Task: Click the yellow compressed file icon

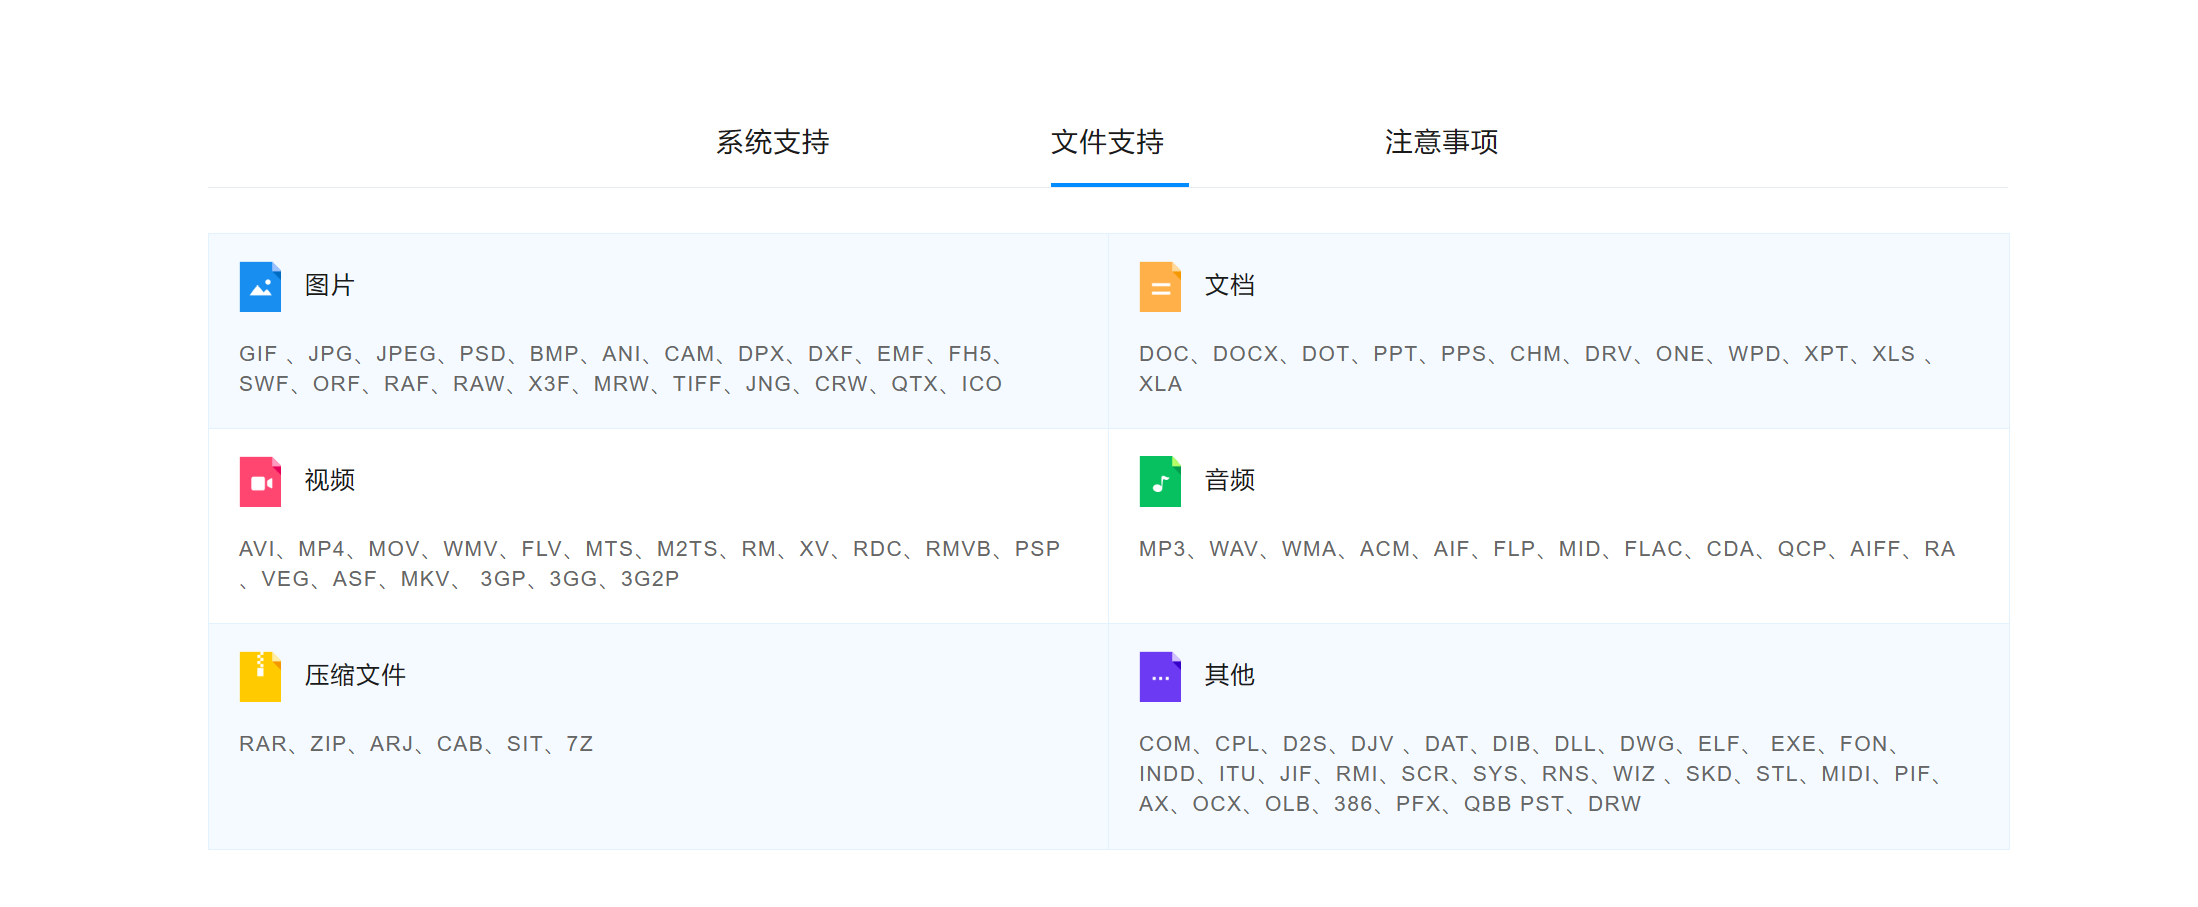Action: click(x=260, y=677)
